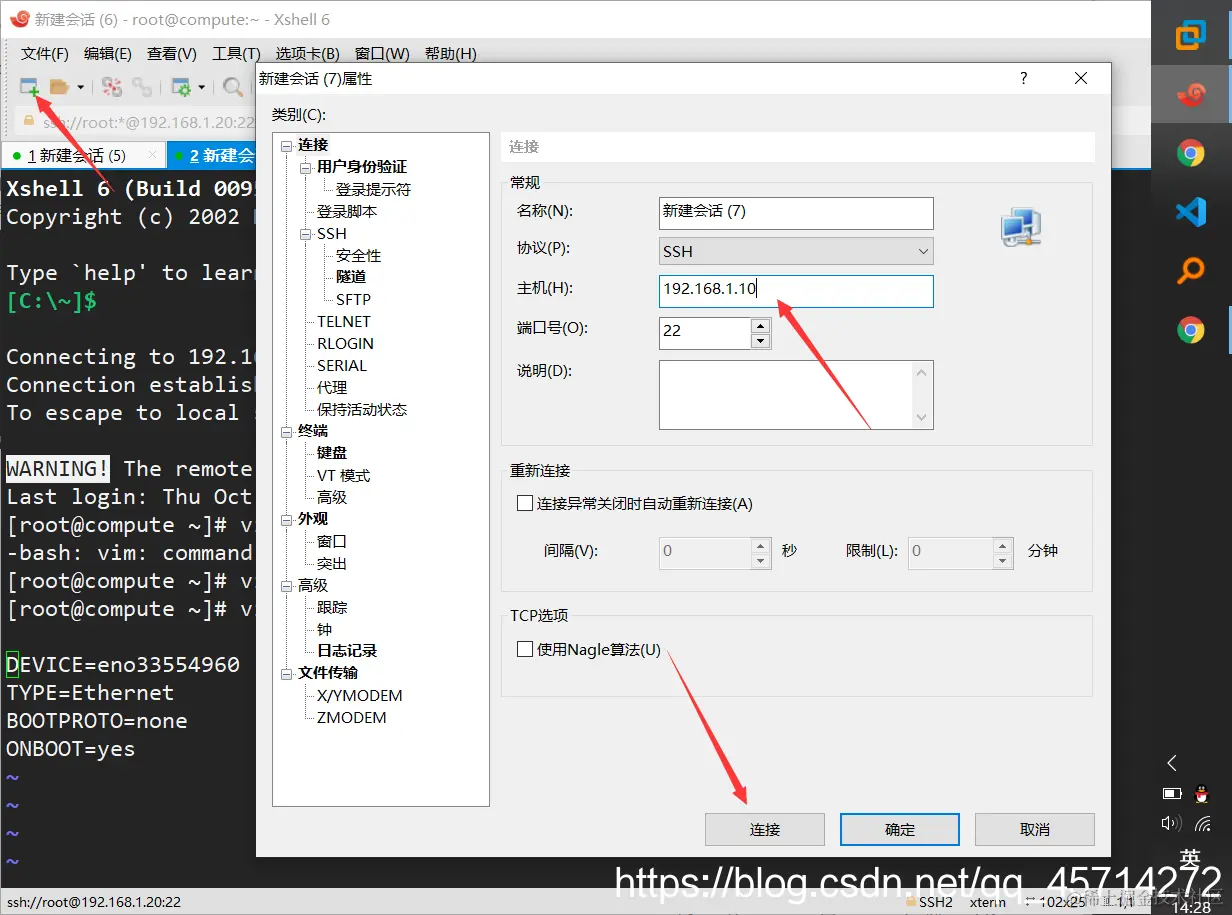The width and height of the screenshot is (1232, 915).
Task: Enable the Nagle algorithm option
Action: point(525,648)
